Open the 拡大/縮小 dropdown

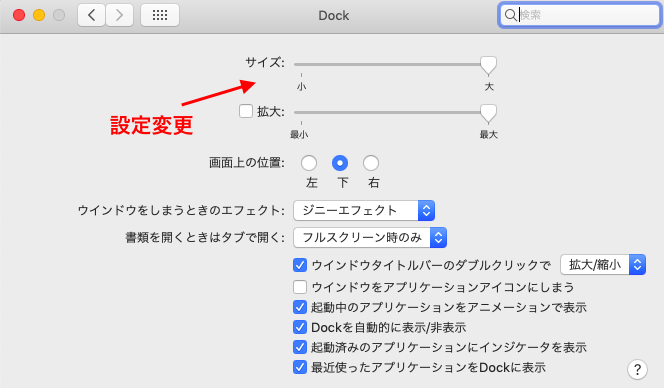(x=603, y=265)
